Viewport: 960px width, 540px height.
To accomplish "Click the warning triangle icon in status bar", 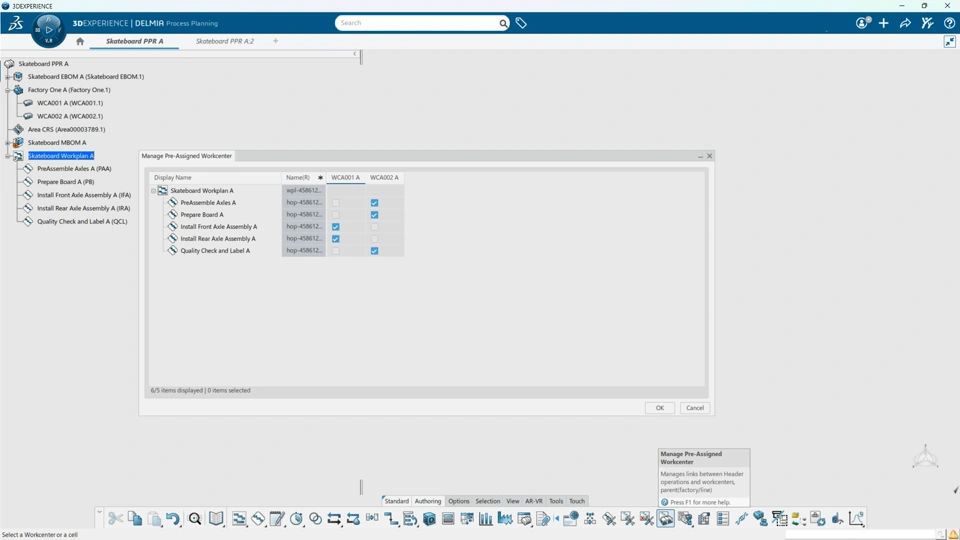I will [953, 534].
